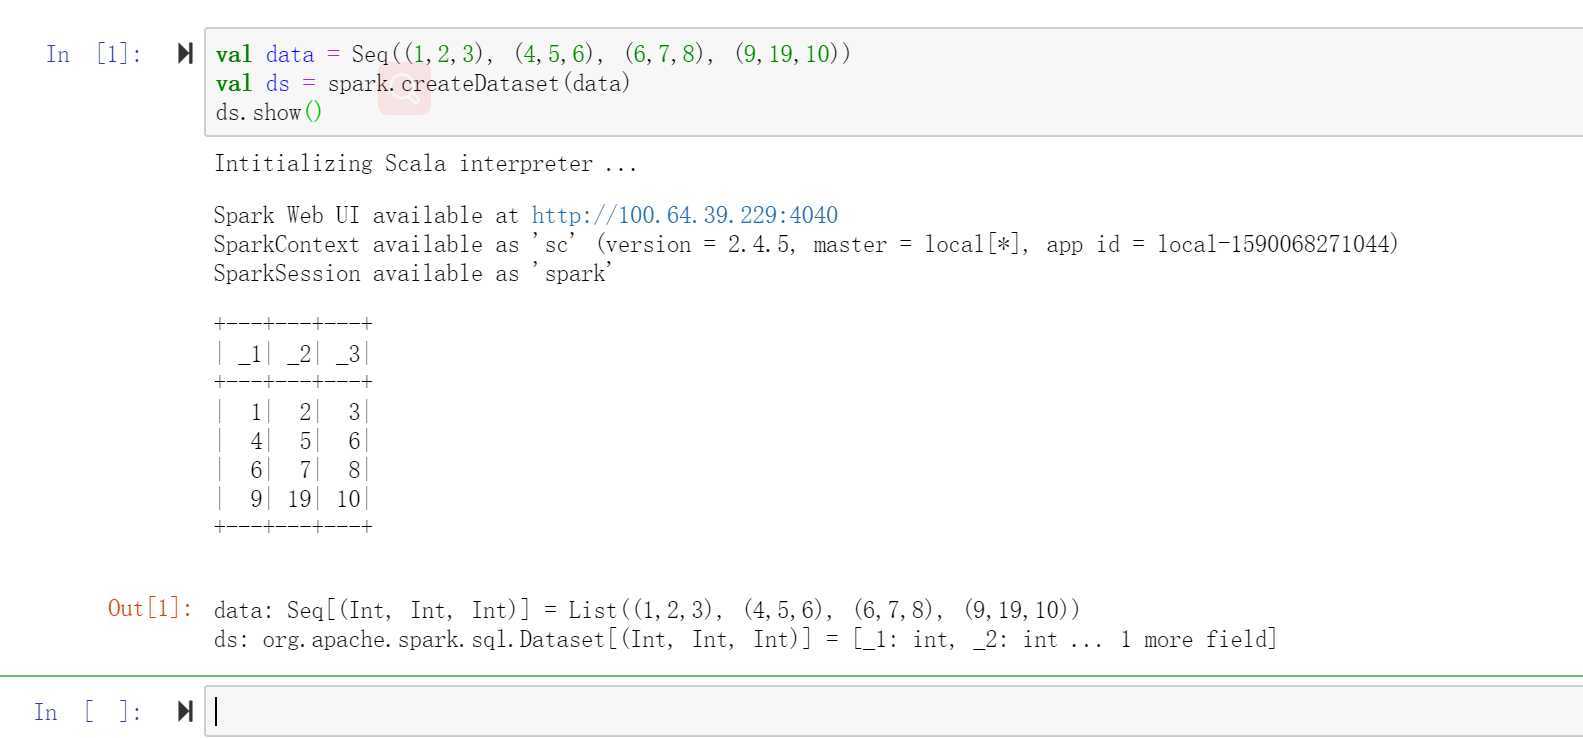Screen dimensions: 1583x738
Task: Run the first cell with its run icon
Action: (185, 53)
